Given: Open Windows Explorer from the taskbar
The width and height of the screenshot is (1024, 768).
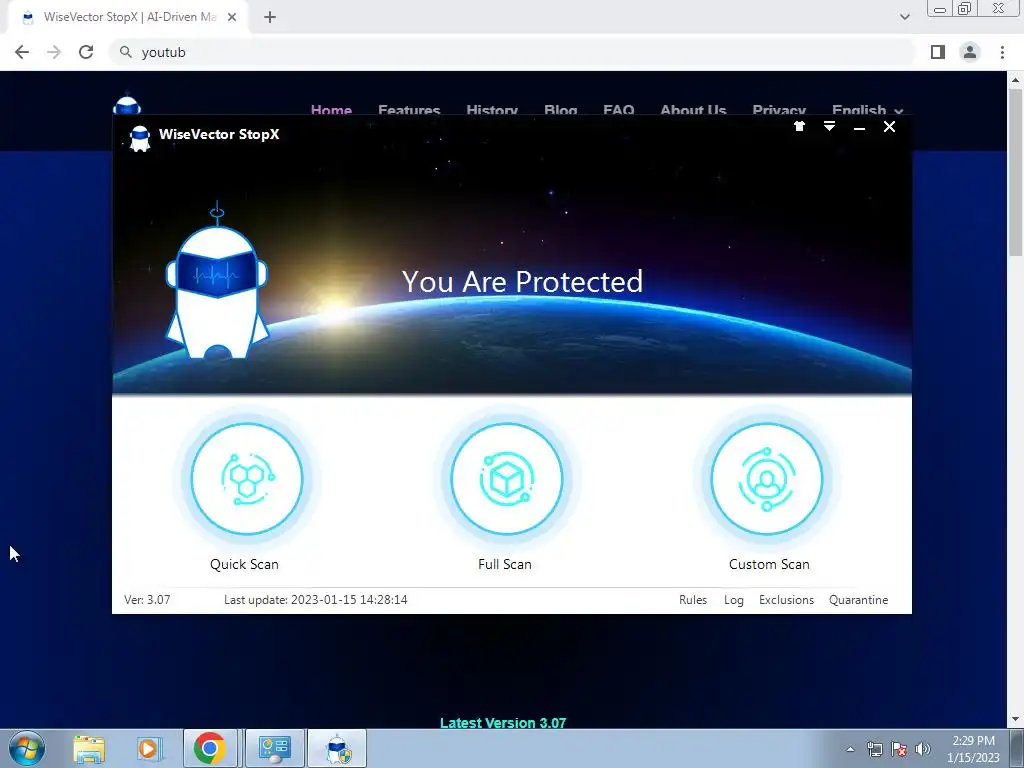Looking at the screenshot, I should [89, 748].
